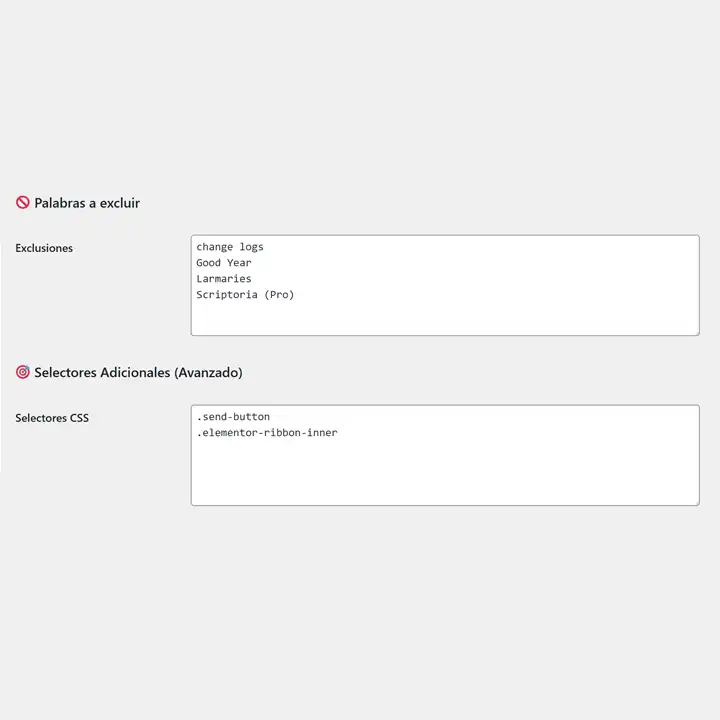Click the Exclusiones textarea resize handle

694,330
